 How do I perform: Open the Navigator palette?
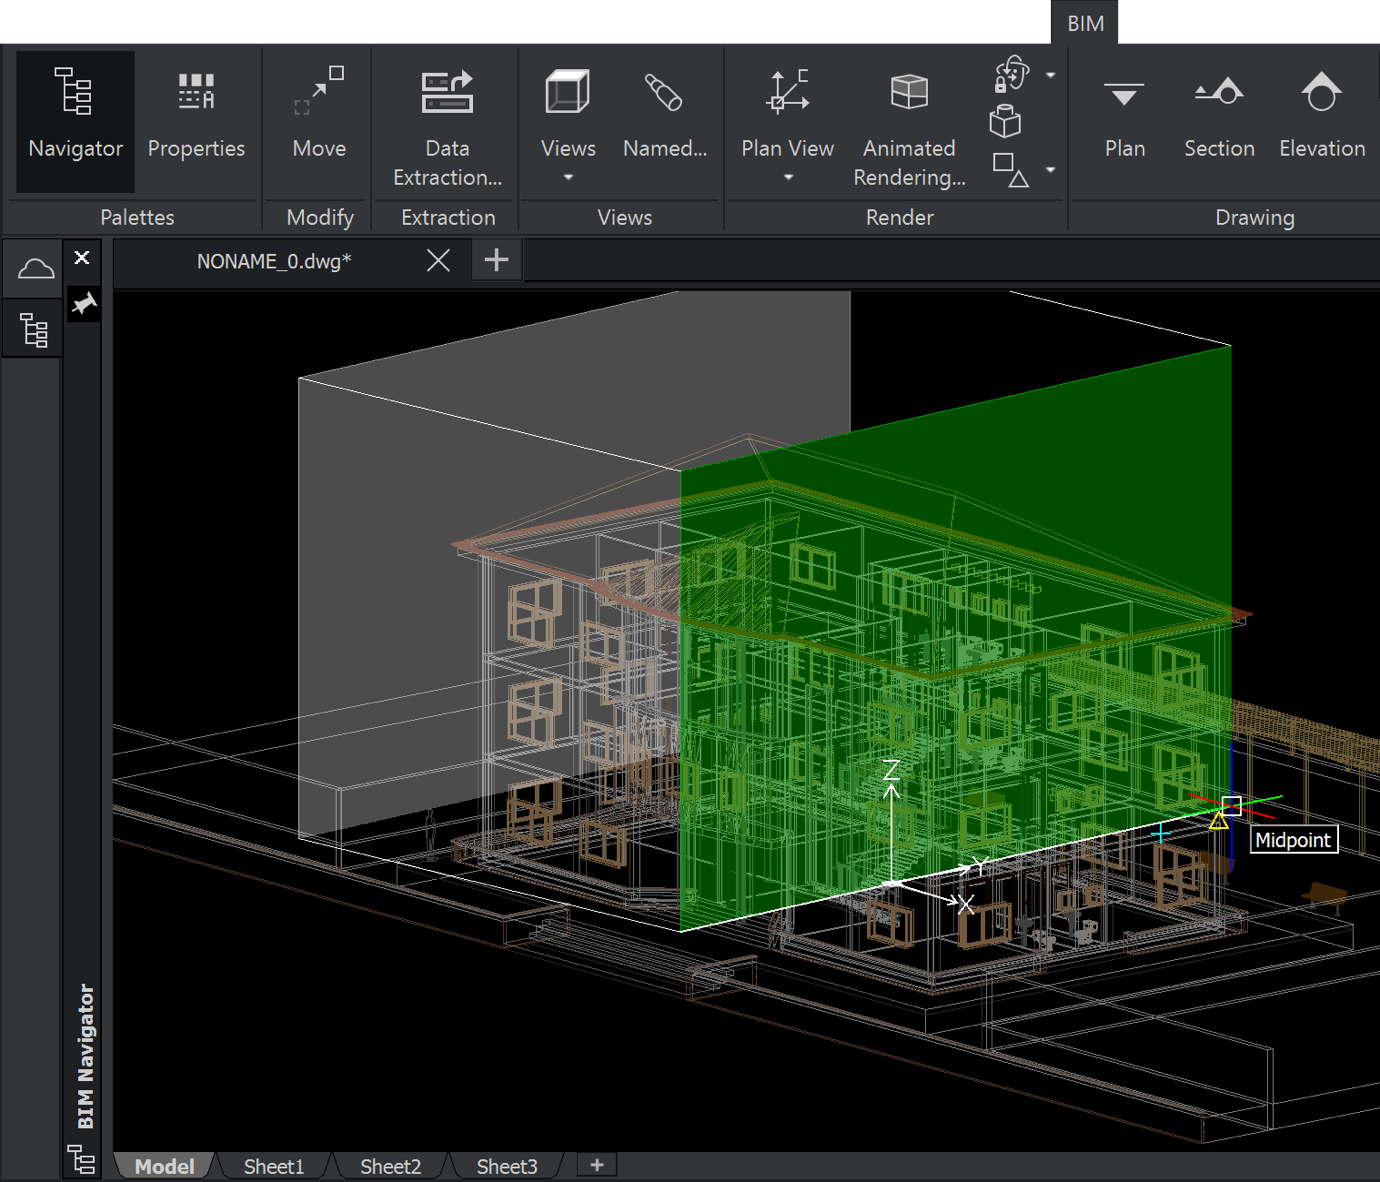(x=75, y=121)
